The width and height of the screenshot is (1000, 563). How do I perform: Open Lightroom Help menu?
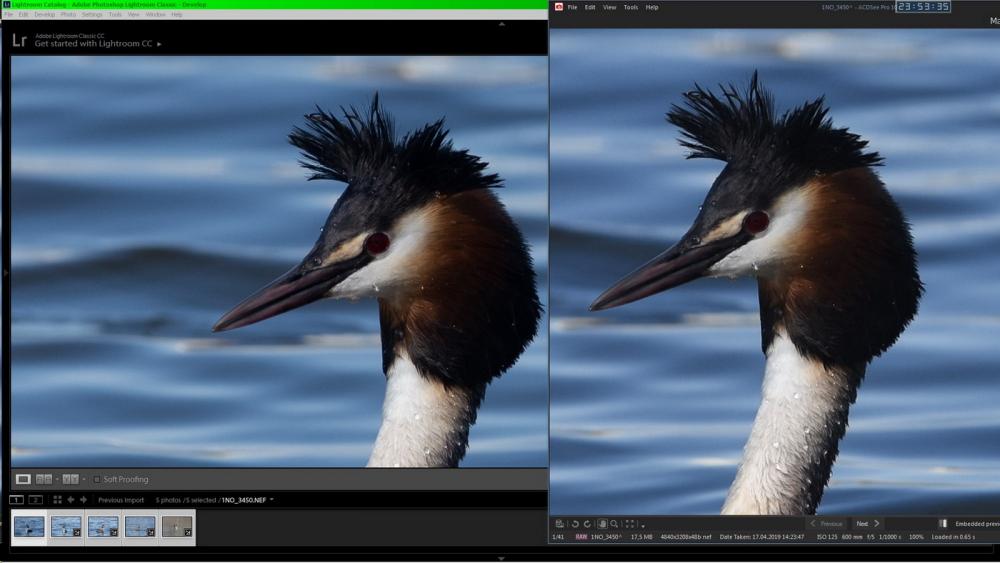coord(177,14)
